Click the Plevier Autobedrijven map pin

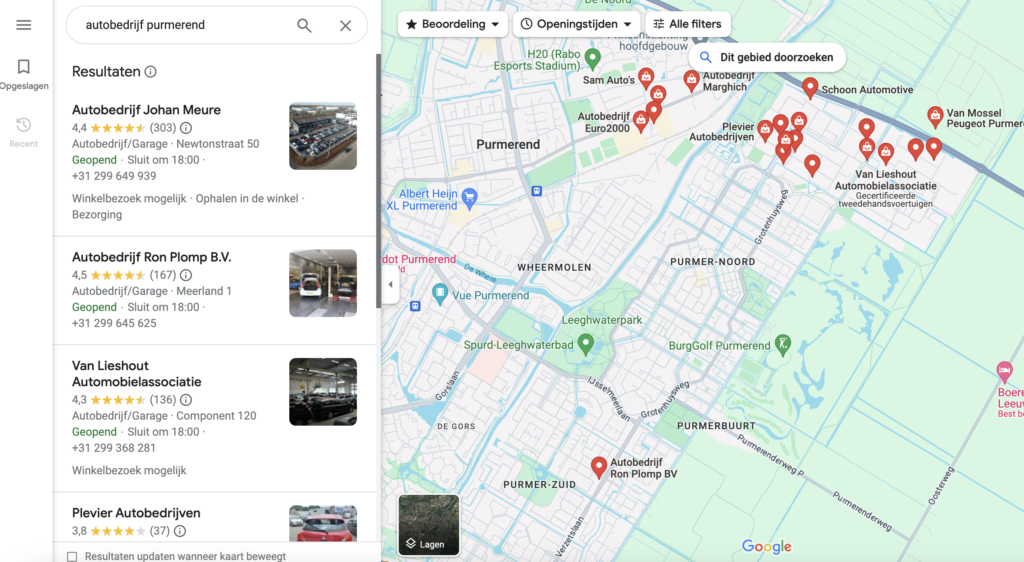765,130
